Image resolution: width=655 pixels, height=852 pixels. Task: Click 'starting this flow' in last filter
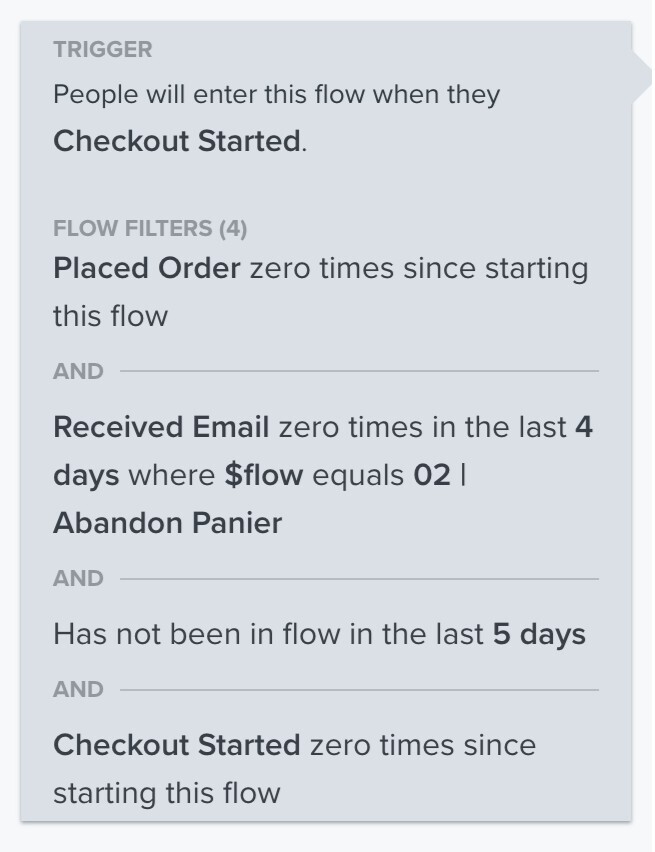(x=166, y=793)
